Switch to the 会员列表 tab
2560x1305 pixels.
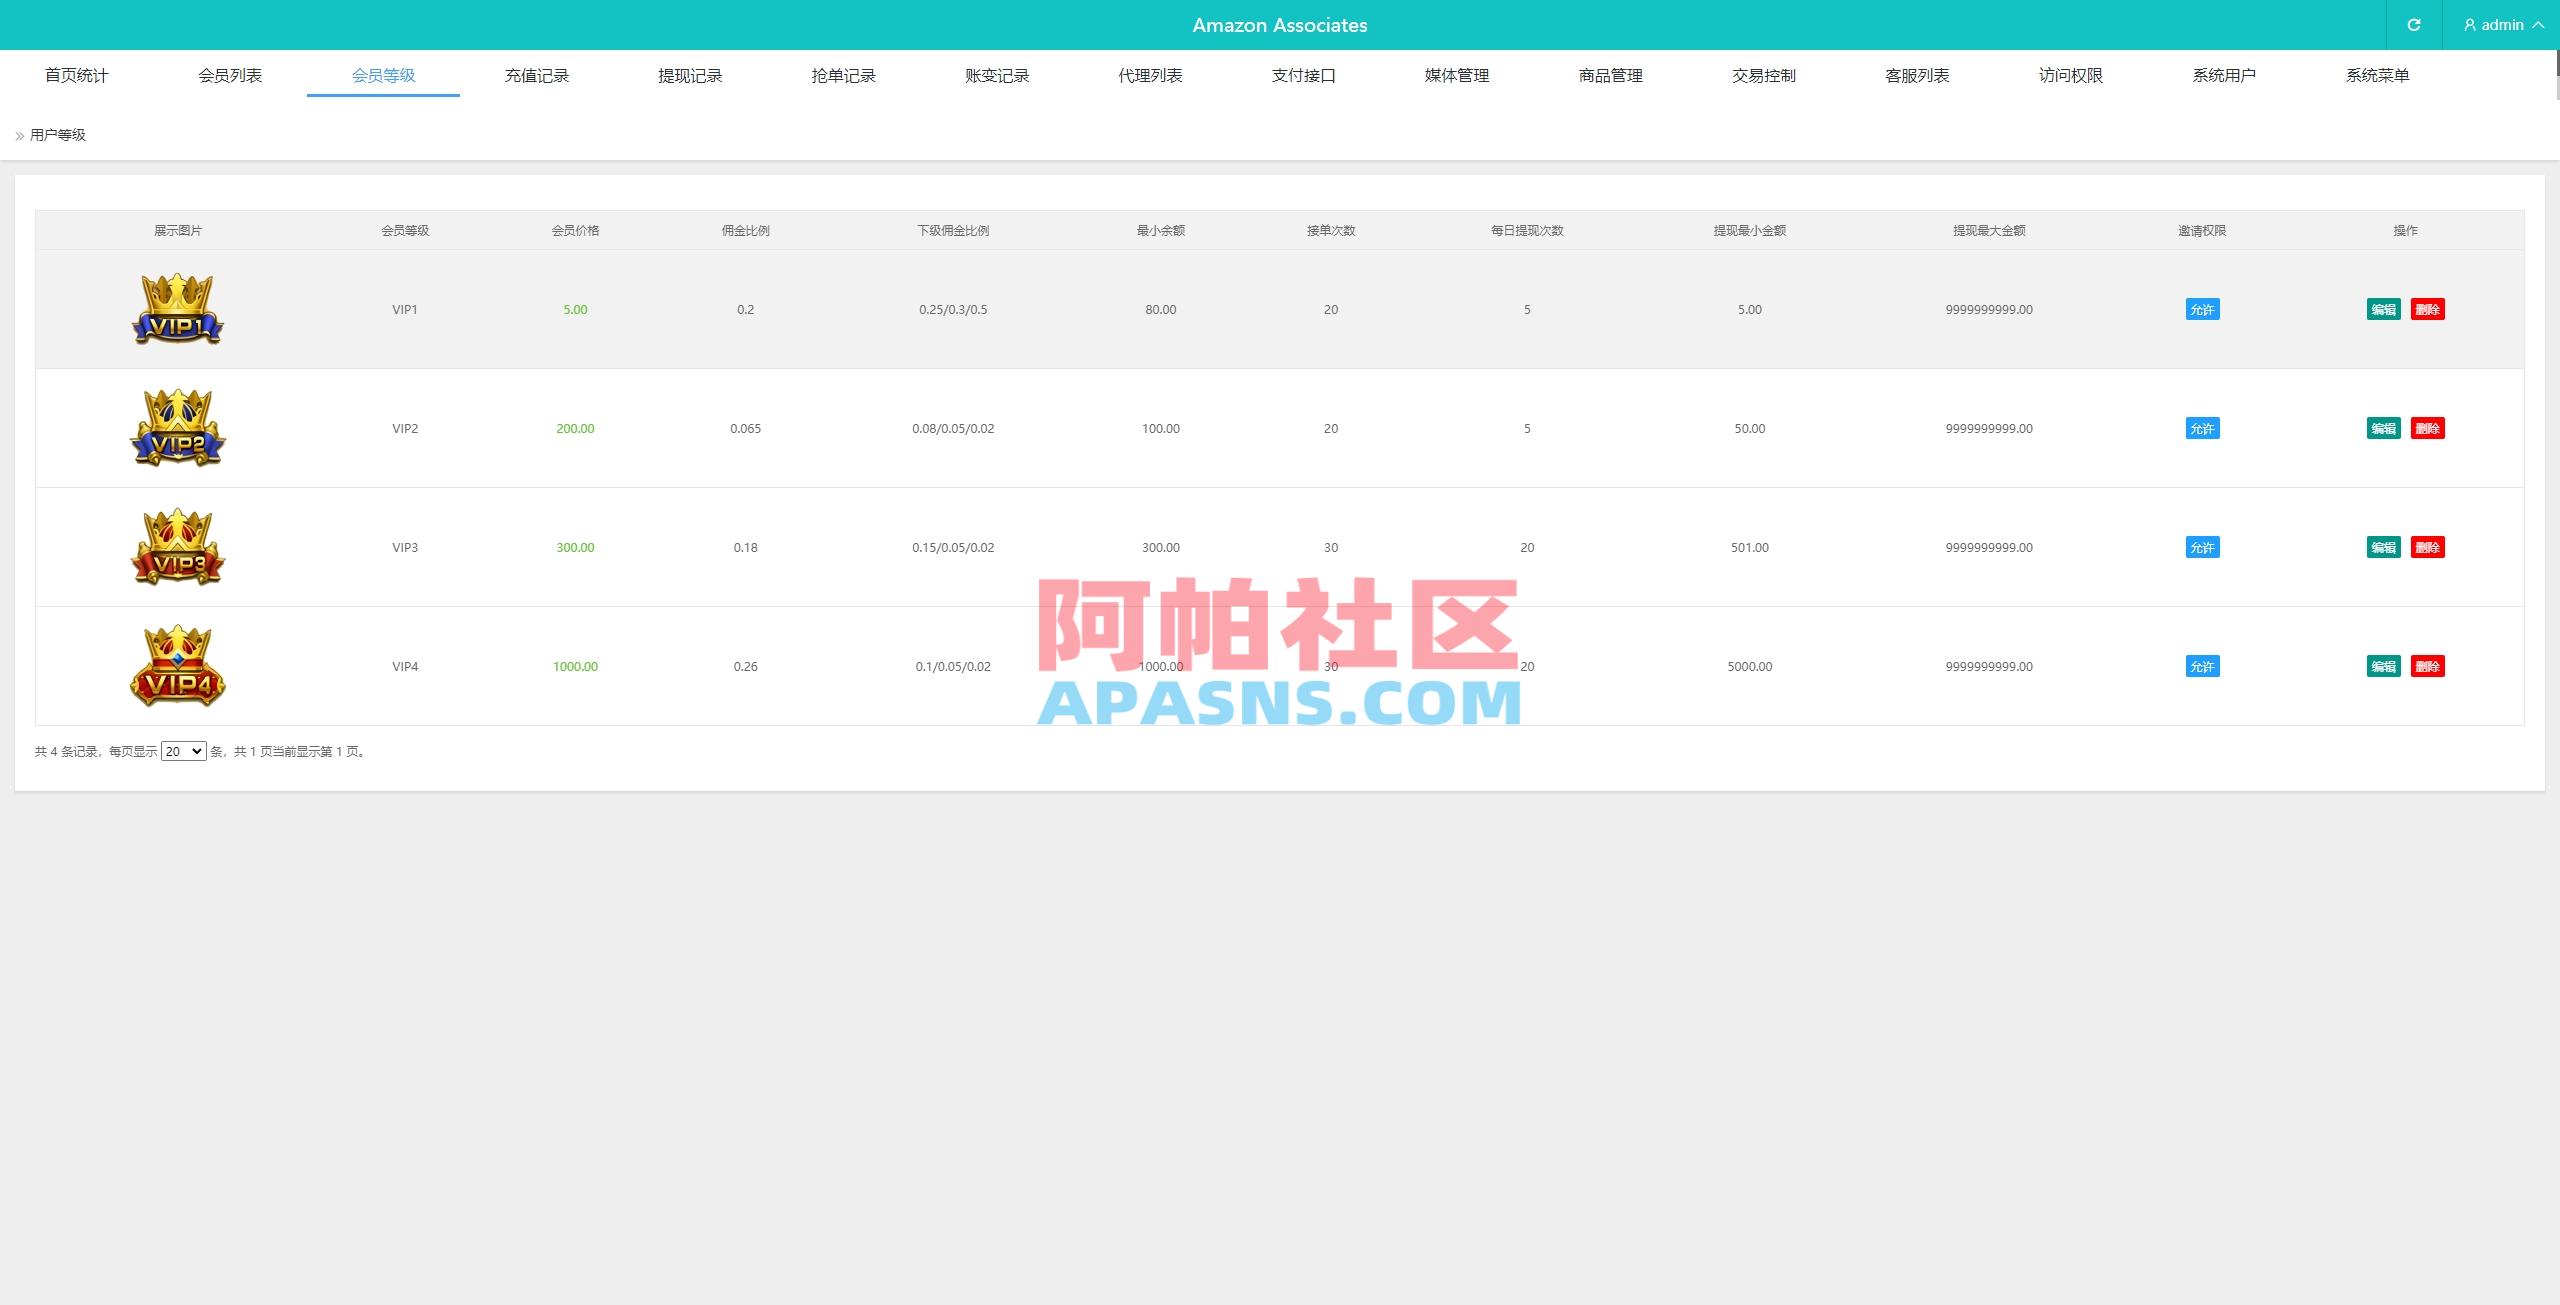(229, 75)
